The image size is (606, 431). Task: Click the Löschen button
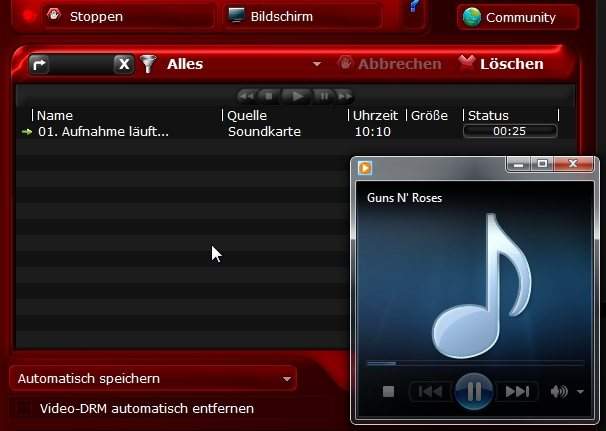(502, 63)
